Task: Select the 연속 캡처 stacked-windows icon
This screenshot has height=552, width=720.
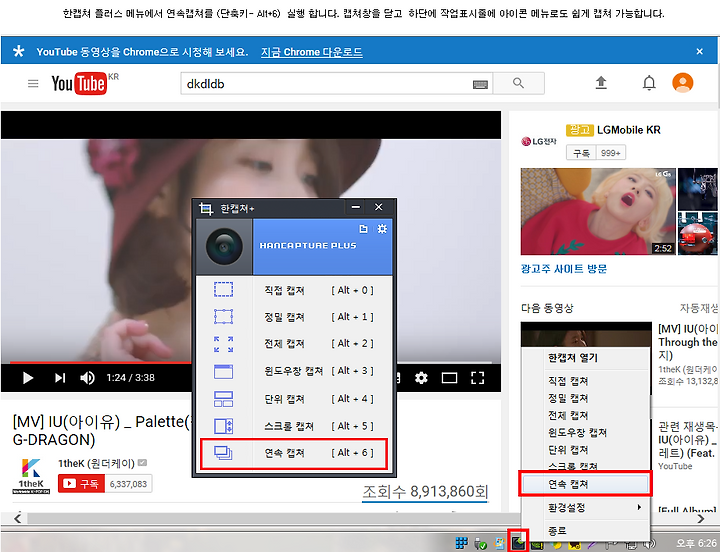Action: click(223, 453)
